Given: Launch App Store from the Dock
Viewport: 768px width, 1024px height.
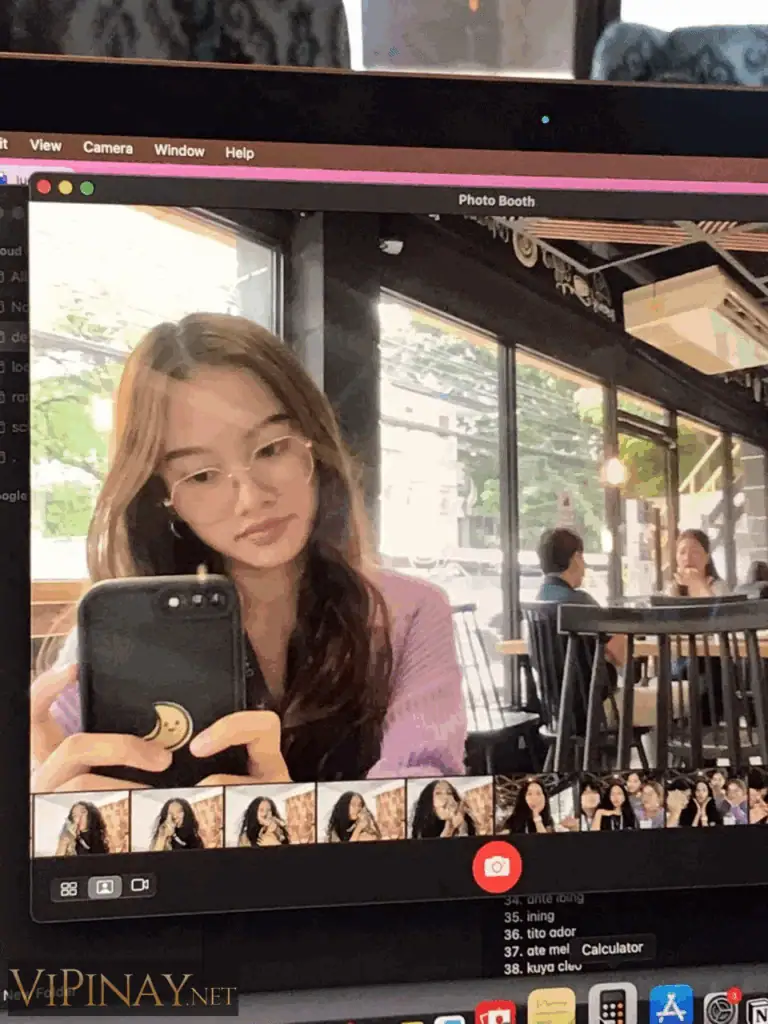Looking at the screenshot, I should [x=671, y=1006].
